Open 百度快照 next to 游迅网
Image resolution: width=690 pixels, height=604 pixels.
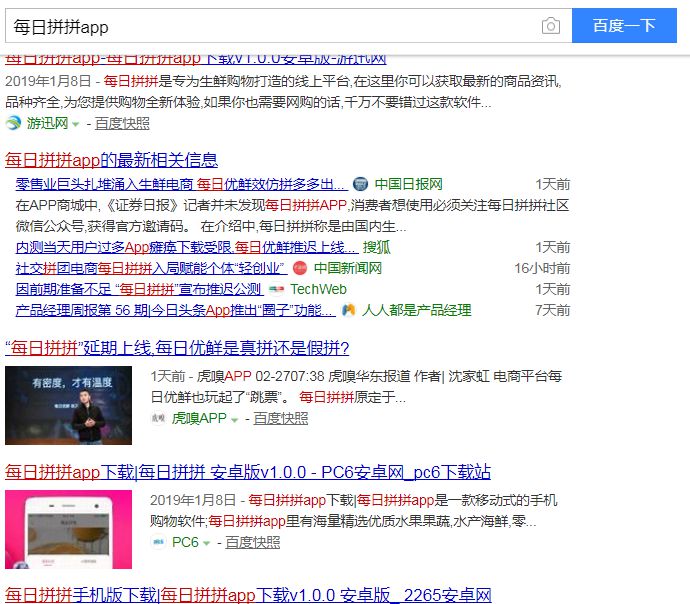point(122,123)
